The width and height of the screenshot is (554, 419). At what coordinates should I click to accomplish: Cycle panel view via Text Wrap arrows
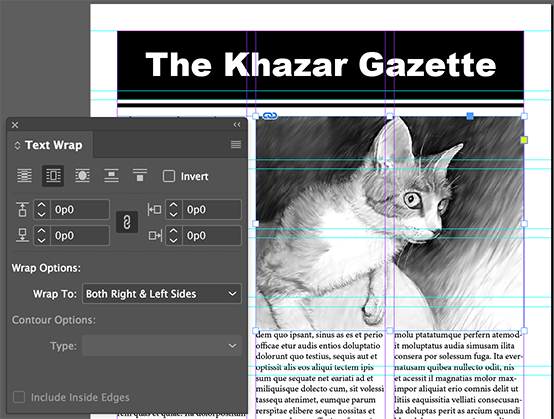click(17, 145)
